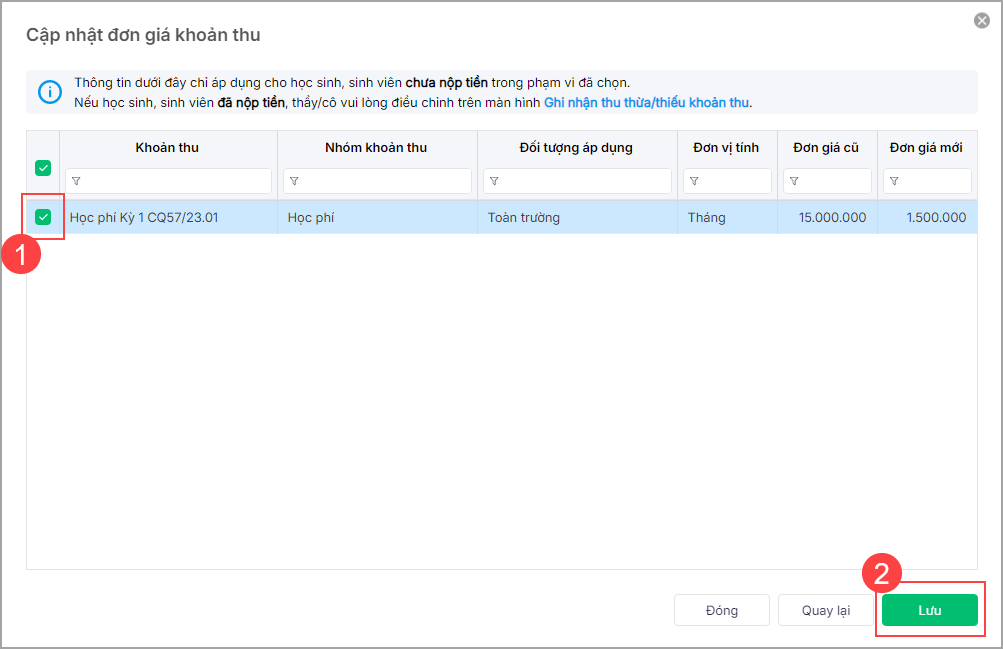
Task: Uncheck the Học phí Kỳ 1 row checkbox
Action: pyautogui.click(x=43, y=217)
